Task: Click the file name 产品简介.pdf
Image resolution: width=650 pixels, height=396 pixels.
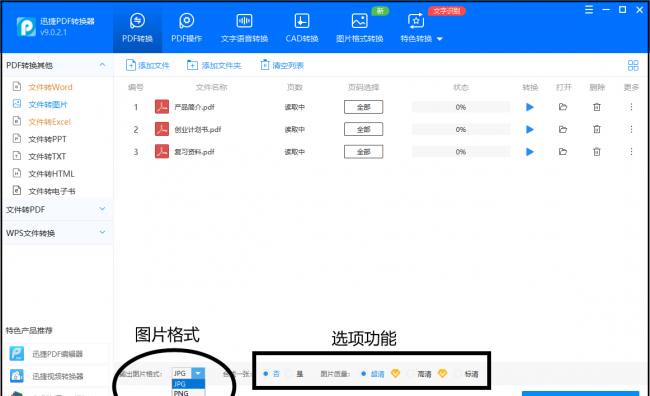Action: pyautogui.click(x=194, y=107)
